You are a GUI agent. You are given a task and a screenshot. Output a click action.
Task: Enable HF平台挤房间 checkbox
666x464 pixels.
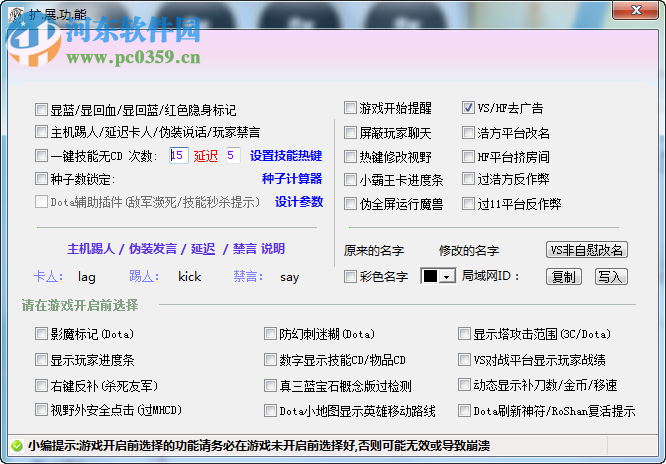[x=468, y=157]
